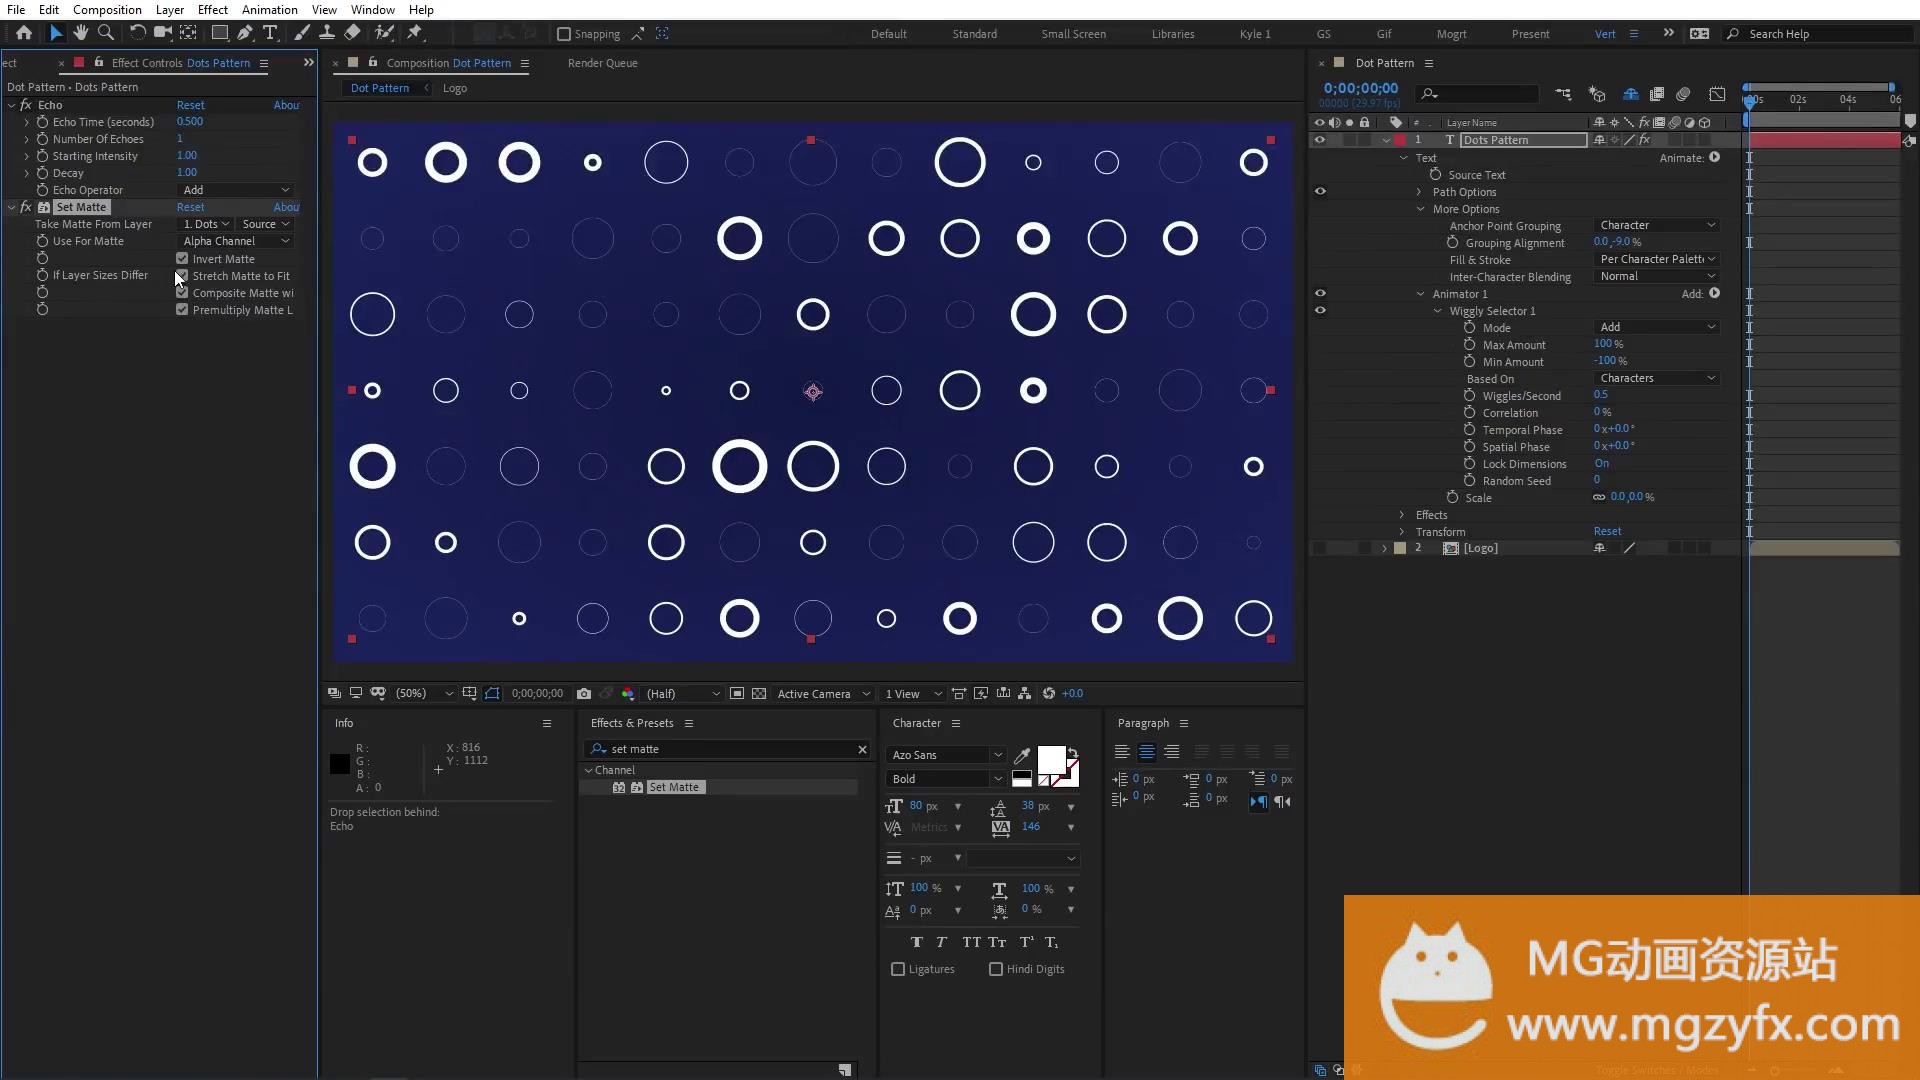Open the Effect menu
This screenshot has height=1080, width=1920.
(213, 9)
